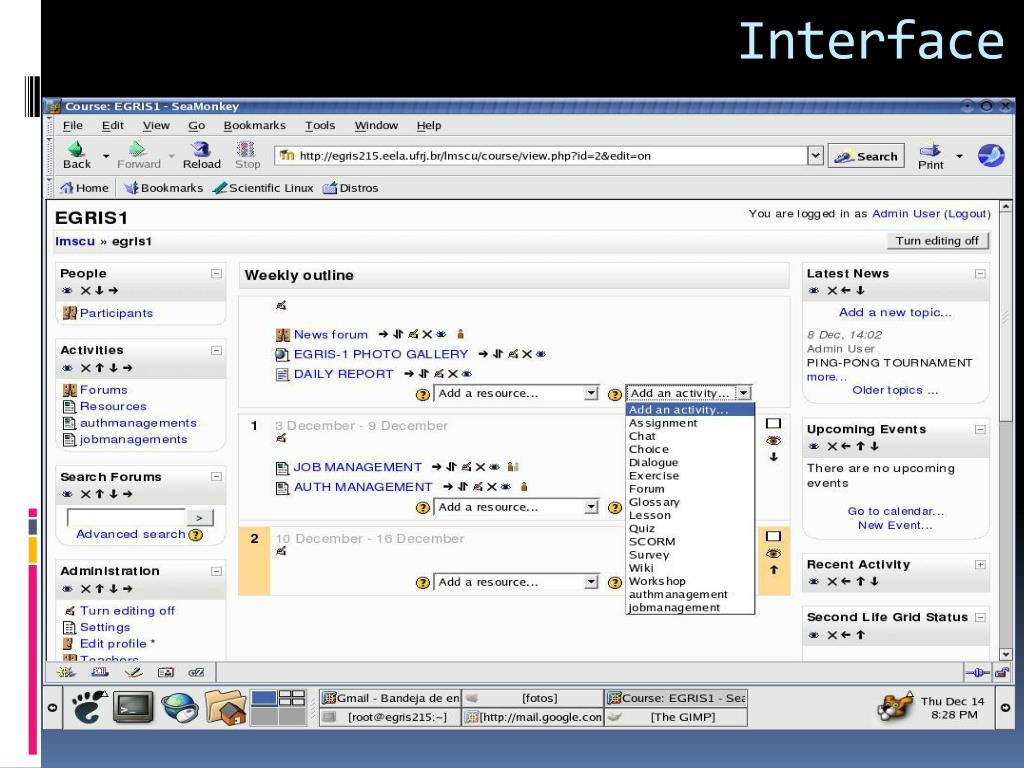Click the page vertical scrollbar down arrow

1006,654
